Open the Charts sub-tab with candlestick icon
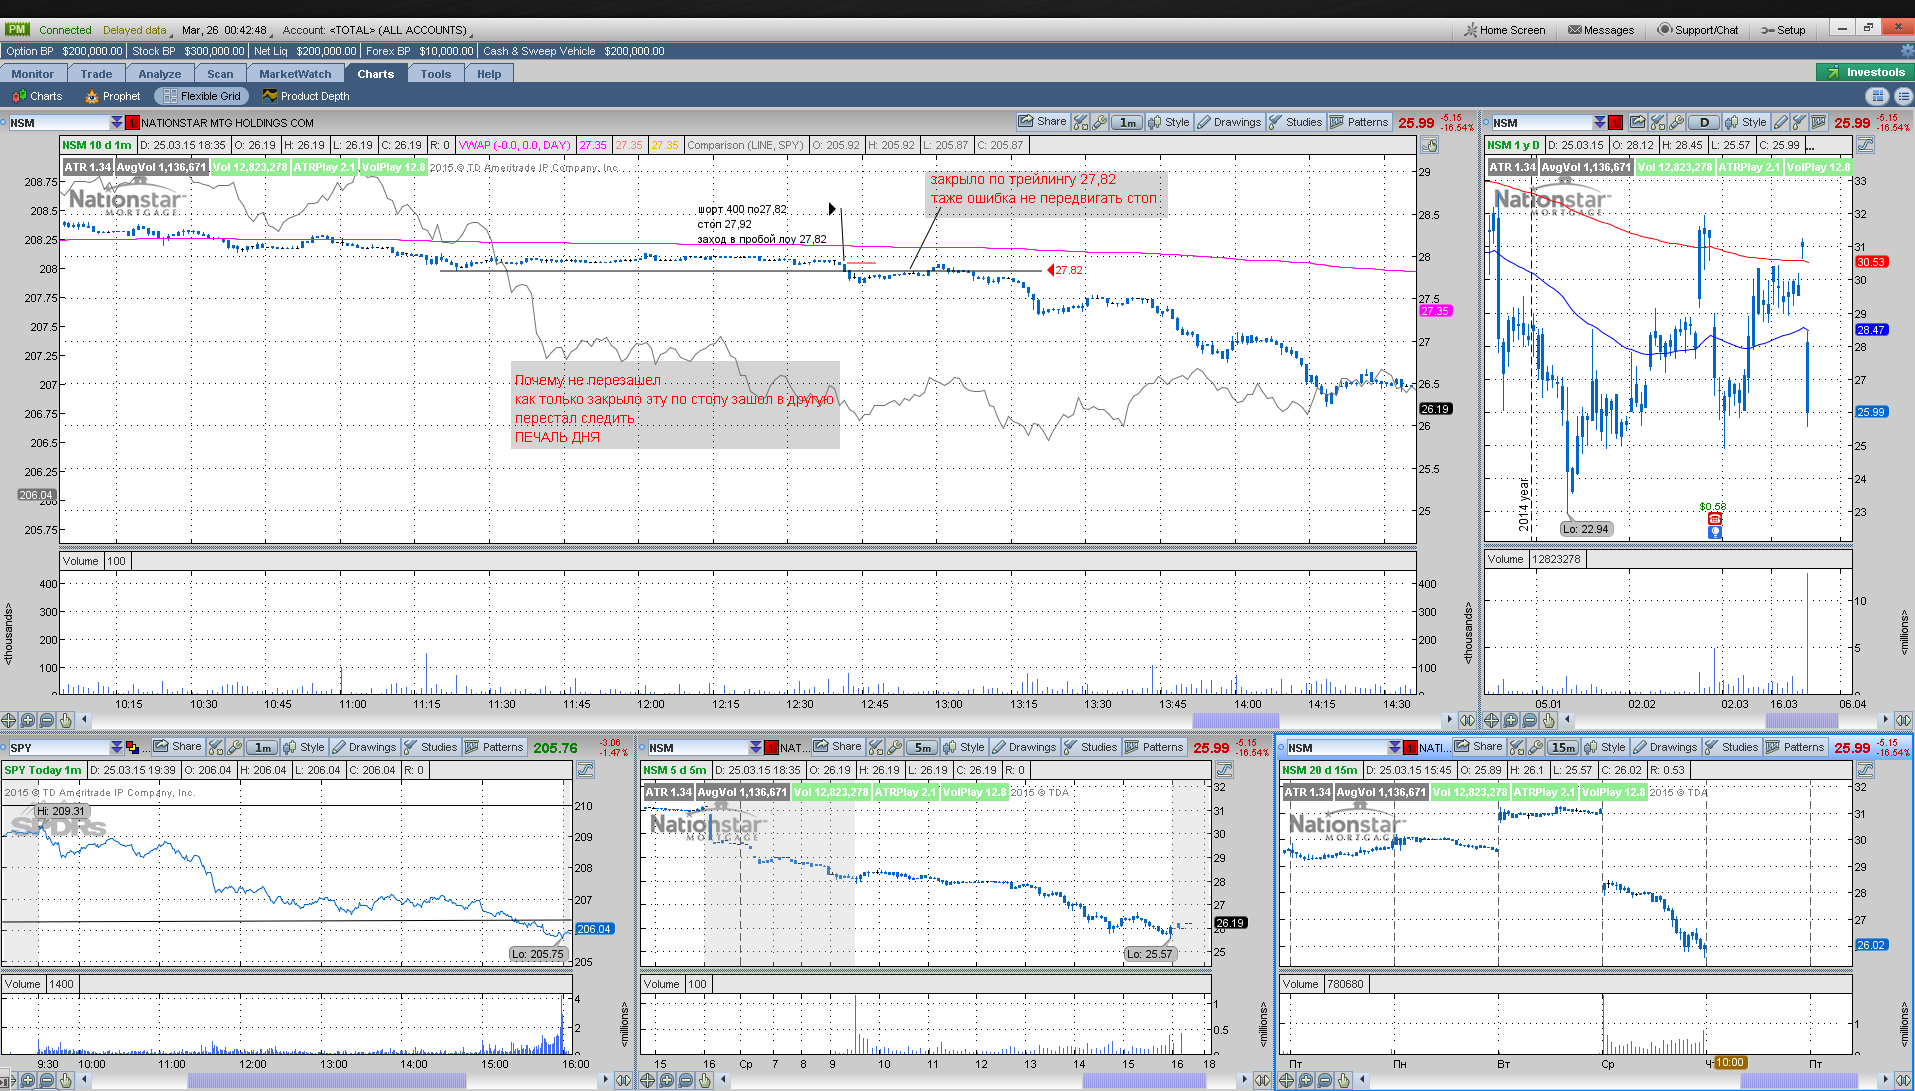Screen dimensions: 1915x1091 click(x=37, y=96)
